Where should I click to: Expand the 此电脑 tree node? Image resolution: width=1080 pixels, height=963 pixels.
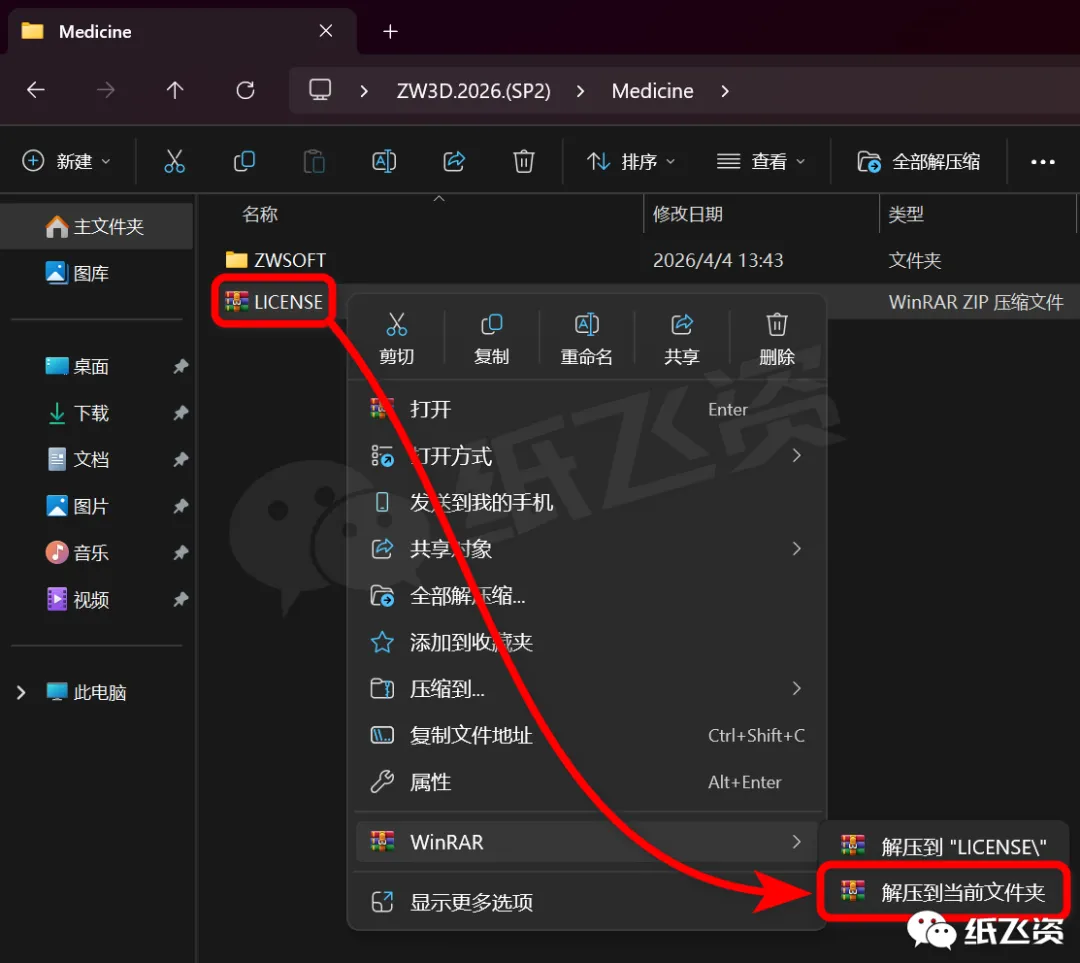21,692
